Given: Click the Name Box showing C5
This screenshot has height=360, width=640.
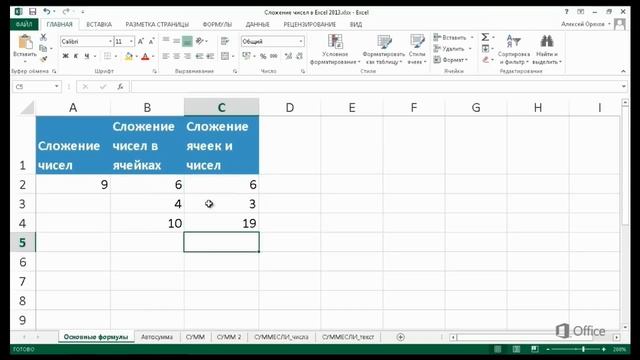Looking at the screenshot, I should (36, 87).
